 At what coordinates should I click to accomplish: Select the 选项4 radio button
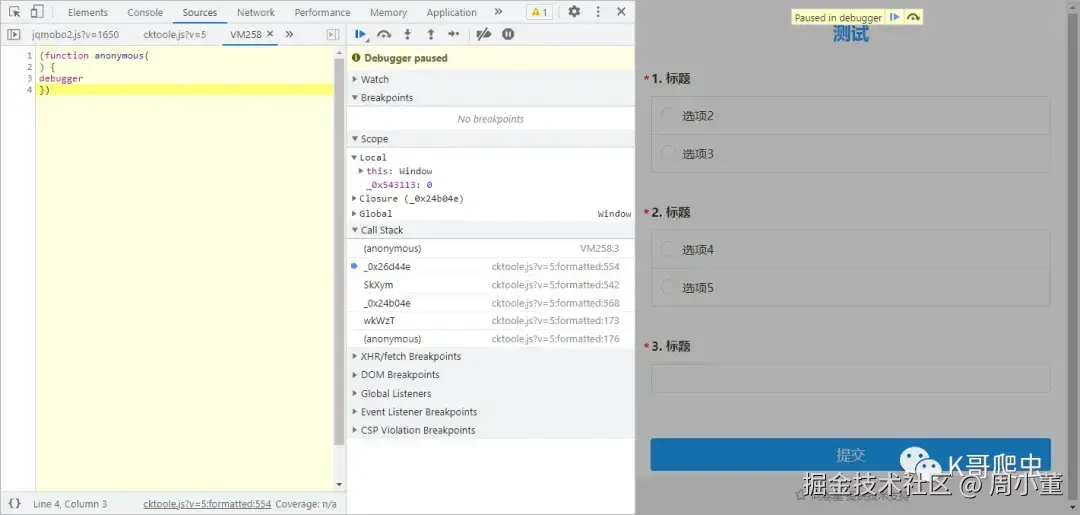pyautogui.click(x=667, y=249)
